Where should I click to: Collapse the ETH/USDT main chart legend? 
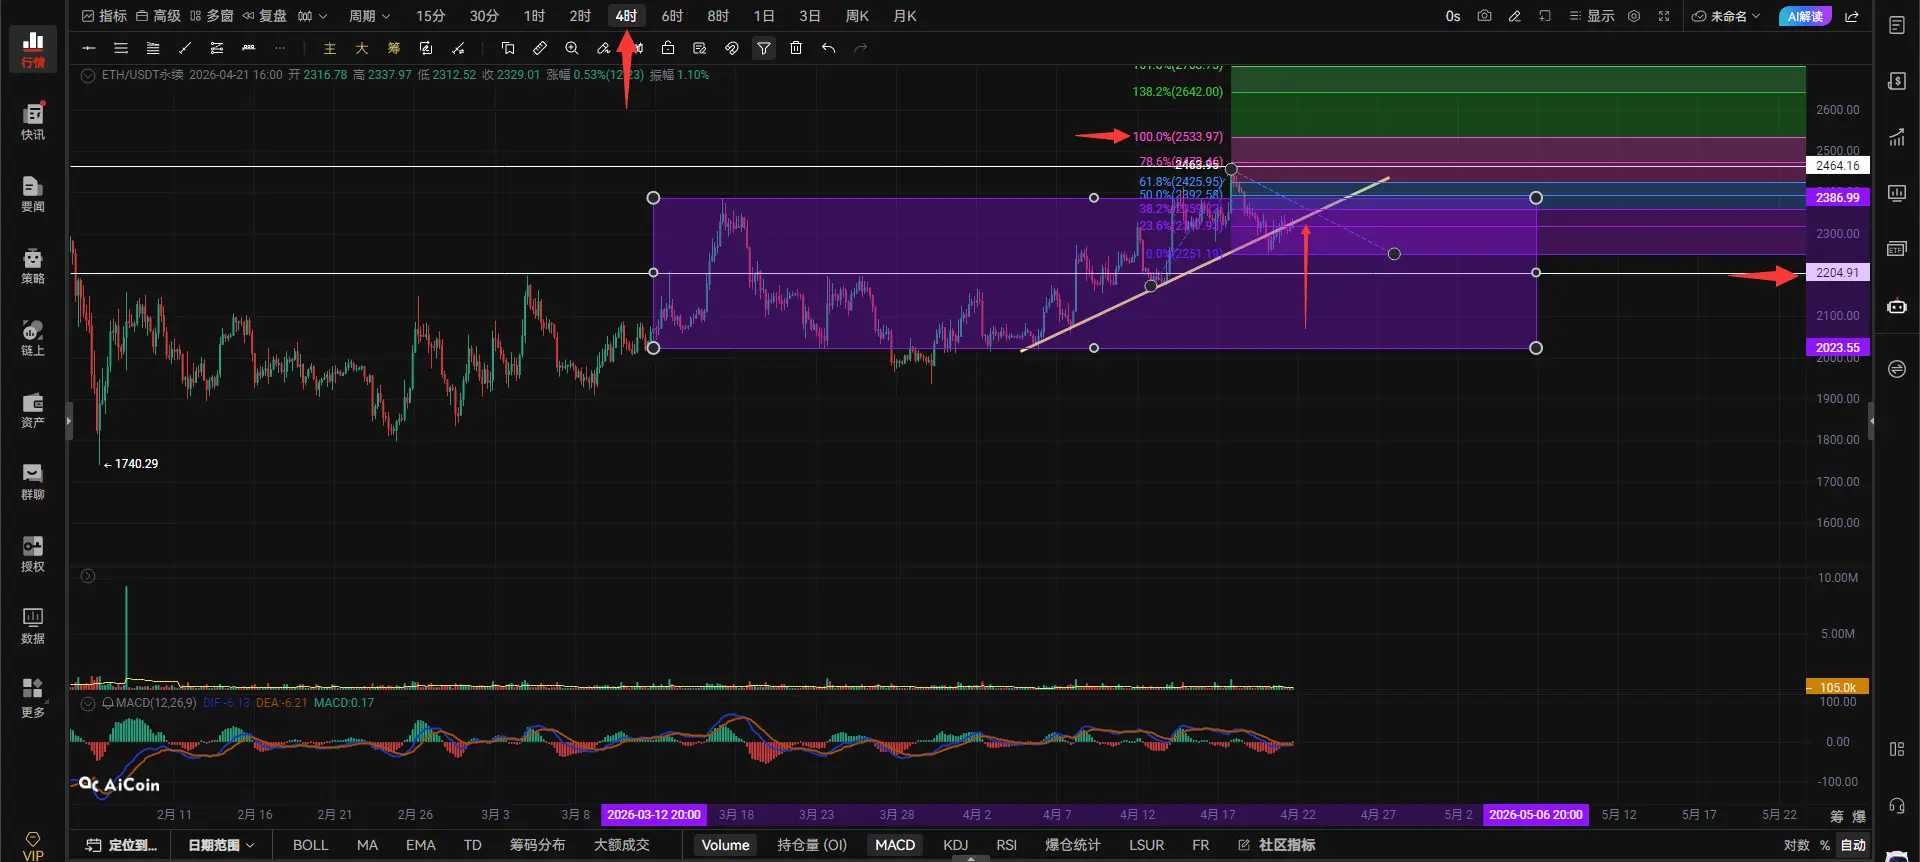point(88,75)
